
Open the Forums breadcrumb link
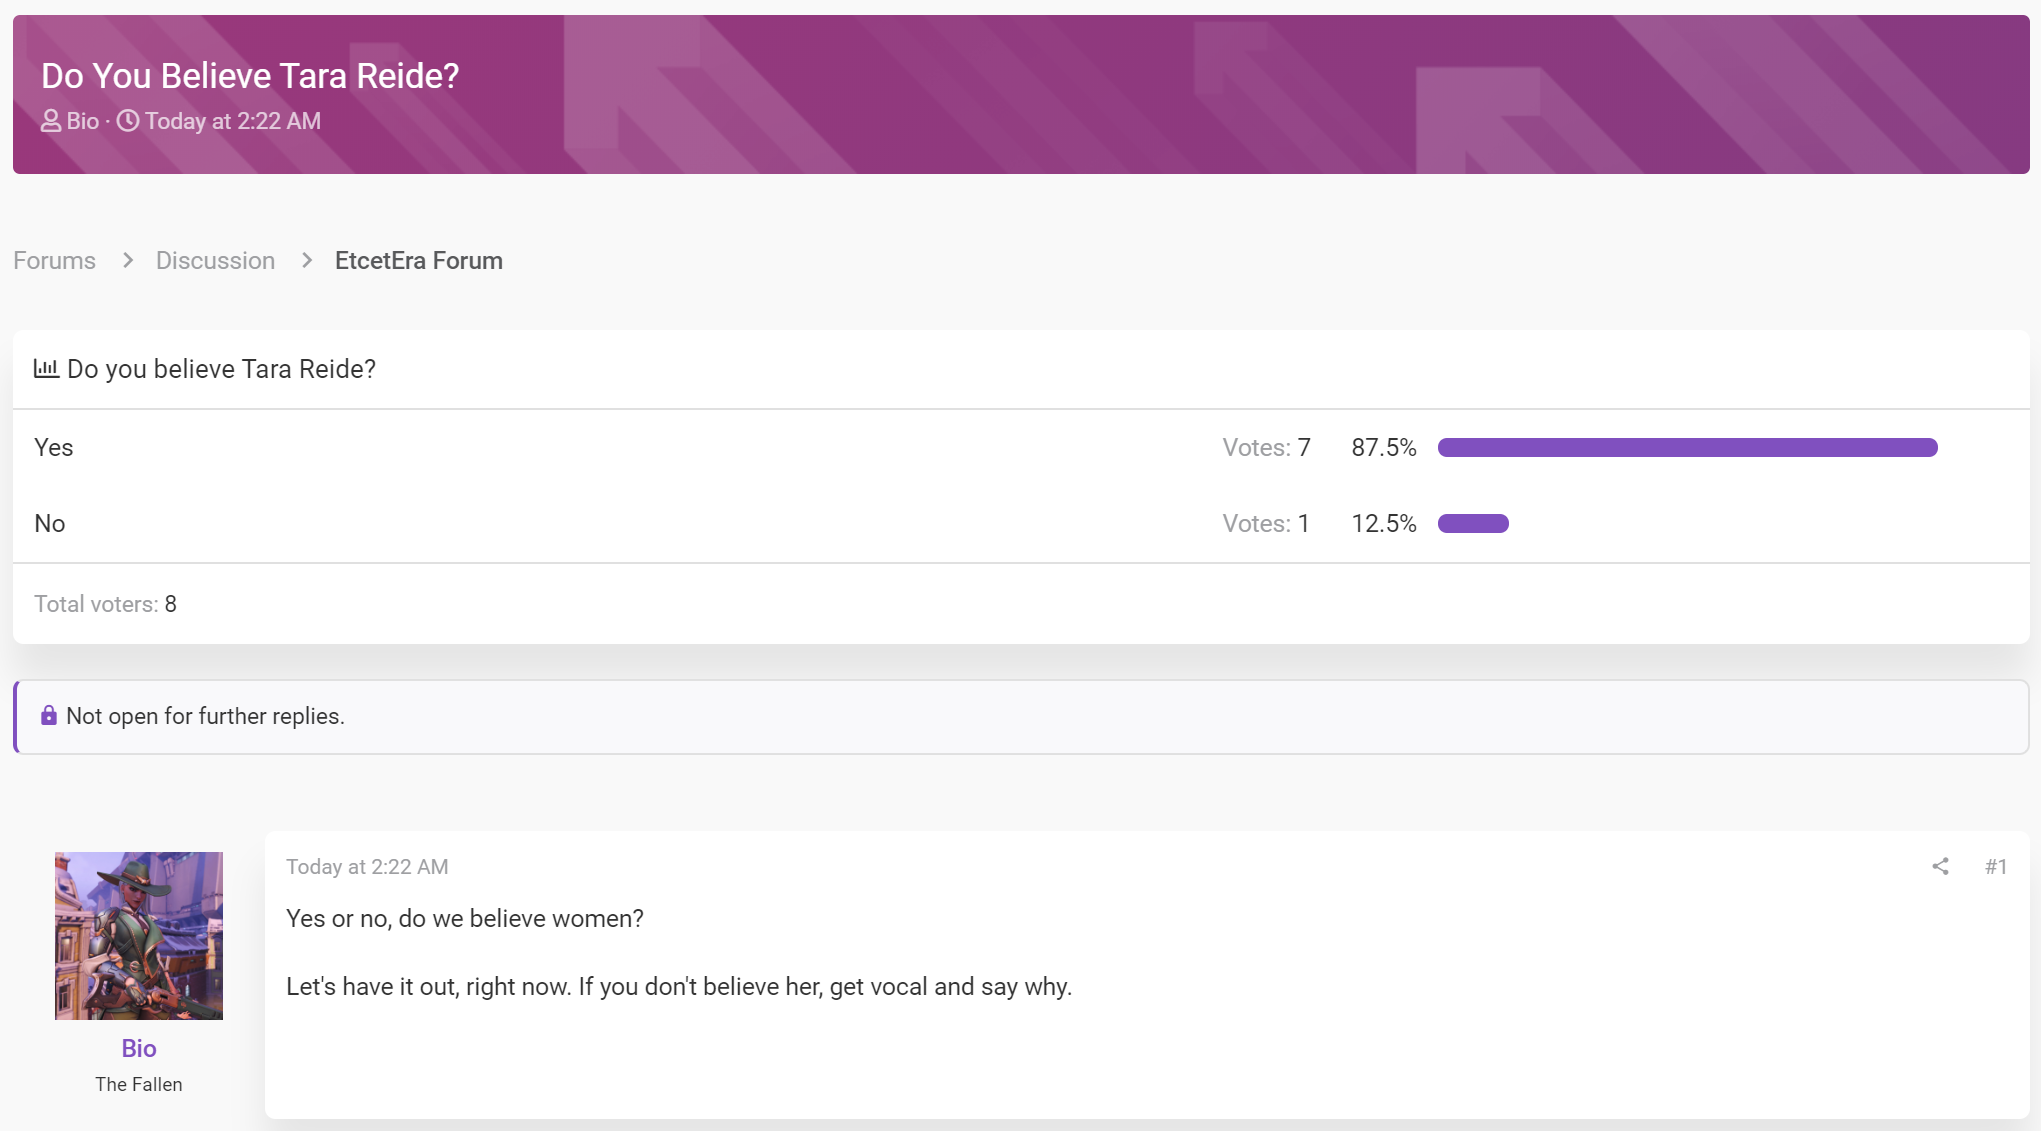coord(55,260)
